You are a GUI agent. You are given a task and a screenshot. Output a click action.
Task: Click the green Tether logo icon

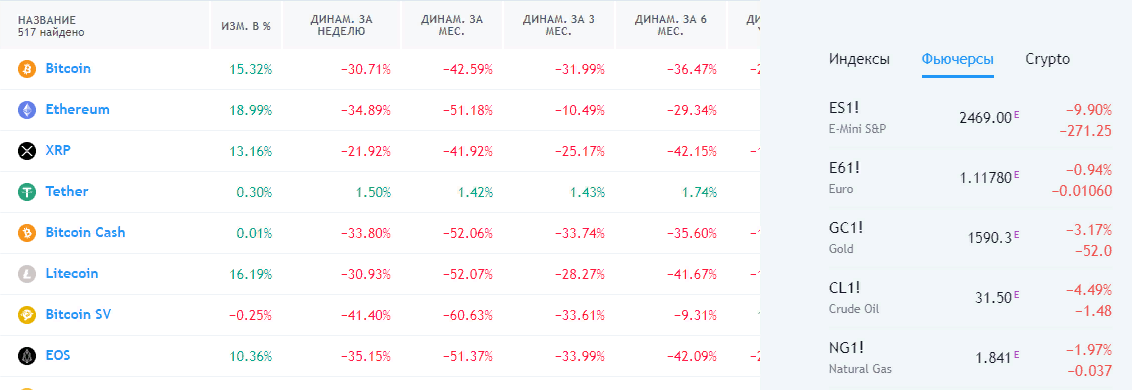tap(27, 191)
